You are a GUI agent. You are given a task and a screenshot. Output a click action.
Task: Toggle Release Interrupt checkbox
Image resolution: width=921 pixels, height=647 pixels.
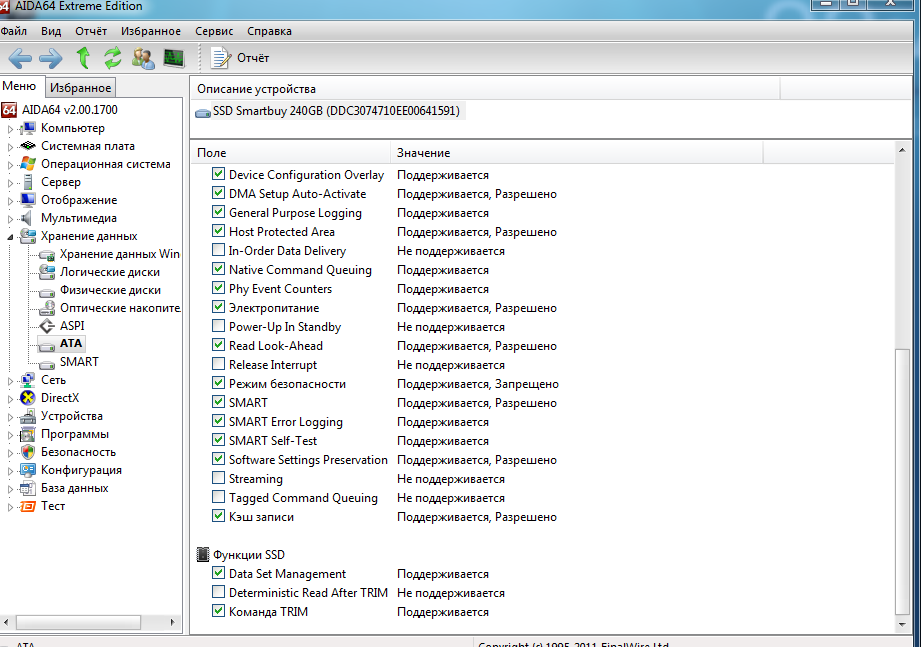coord(219,363)
